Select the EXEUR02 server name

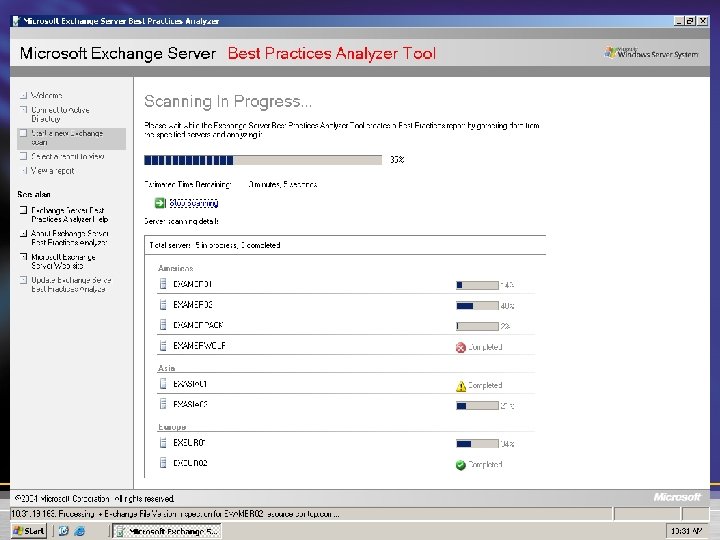click(190, 463)
